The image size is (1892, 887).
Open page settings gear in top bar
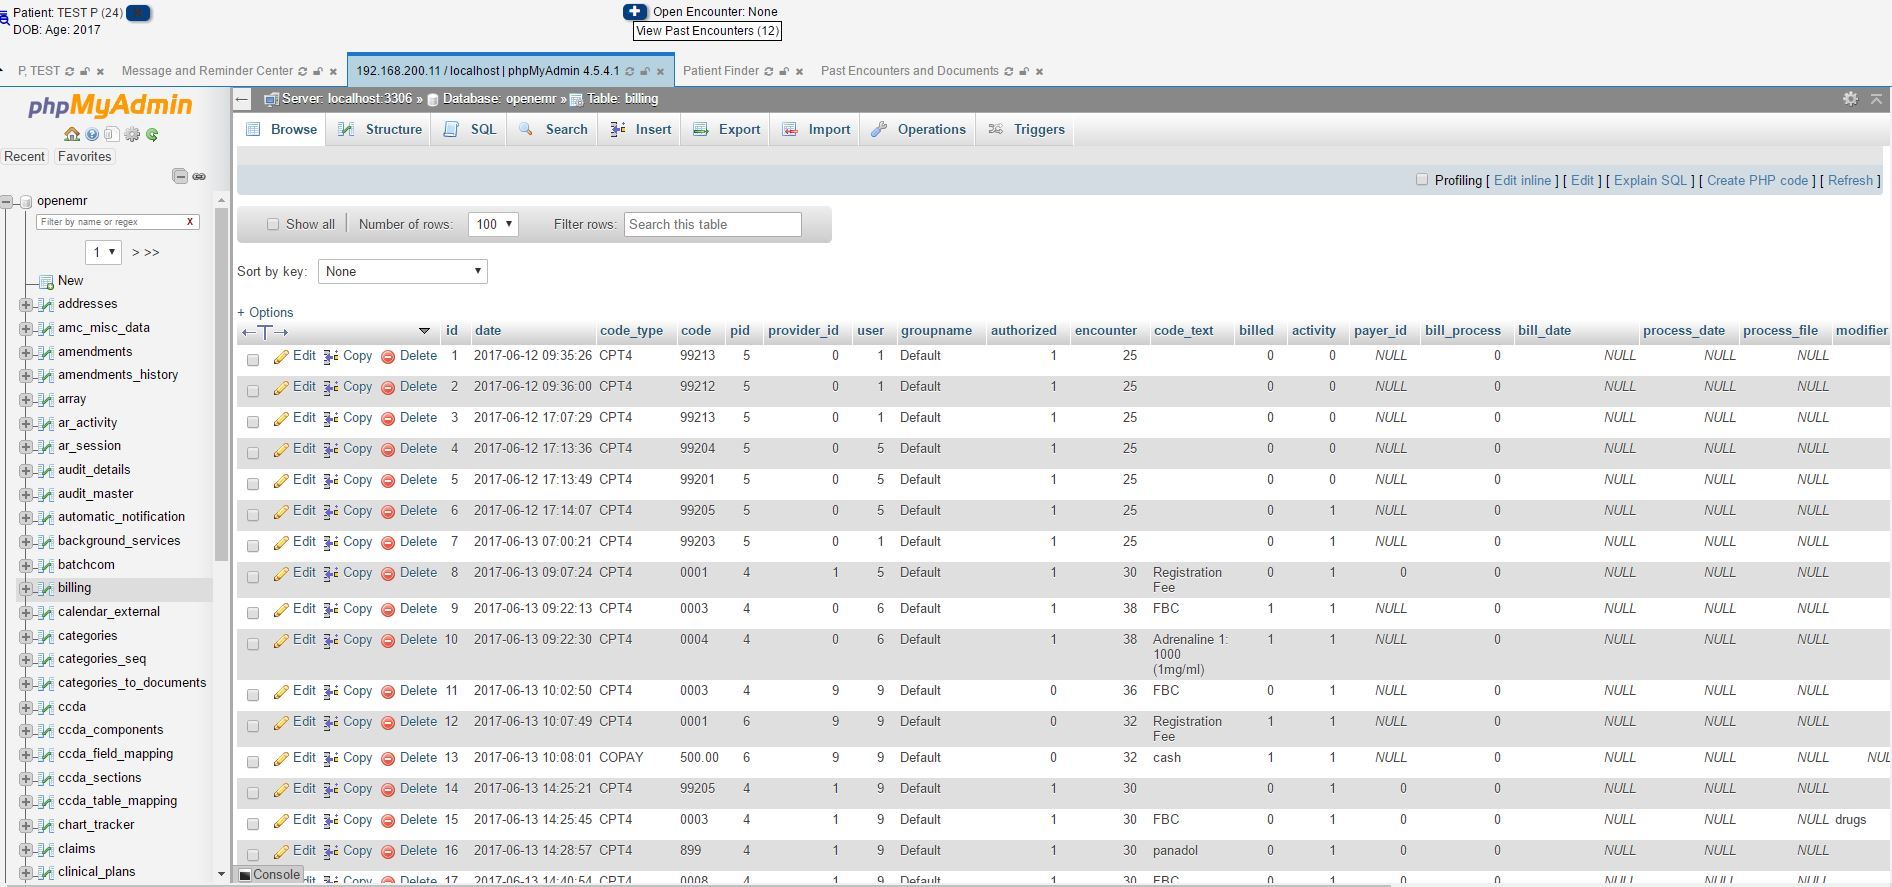1850,99
